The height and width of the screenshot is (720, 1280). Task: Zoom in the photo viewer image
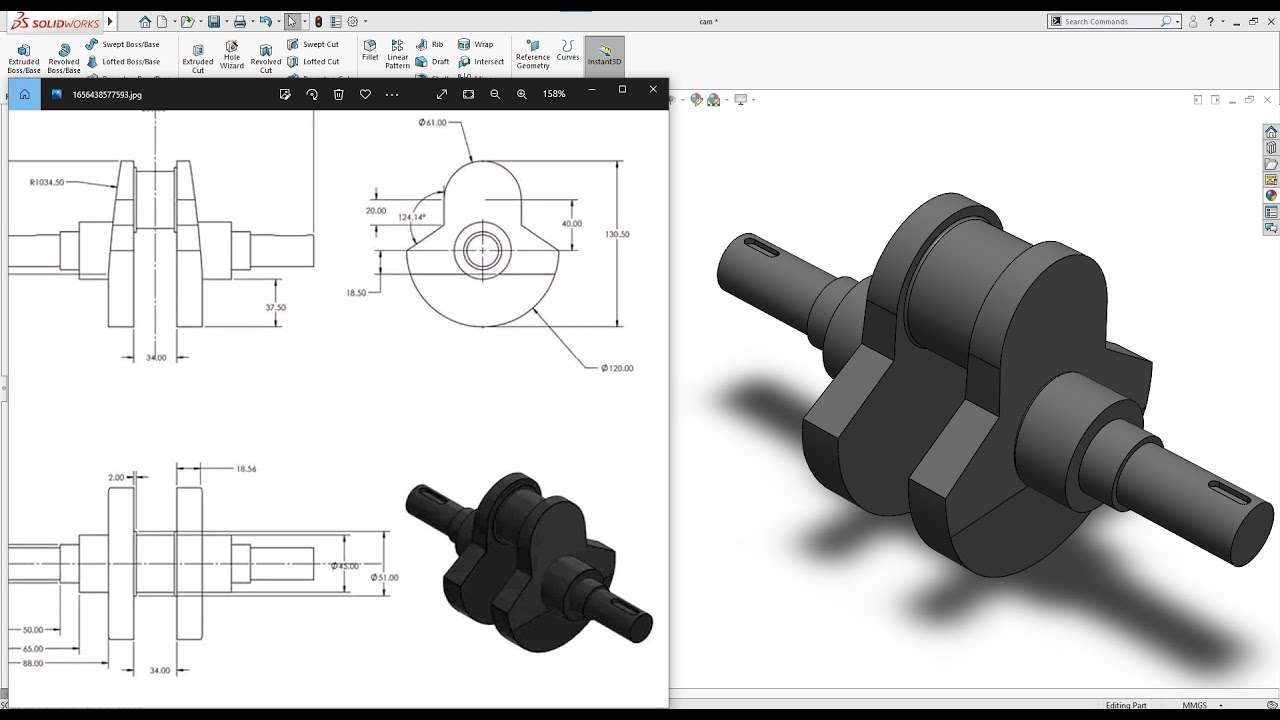(521, 94)
